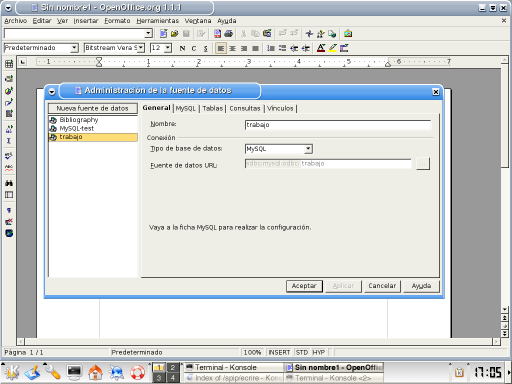
Task: Switch to the Tablas tab
Action: click(x=212, y=108)
